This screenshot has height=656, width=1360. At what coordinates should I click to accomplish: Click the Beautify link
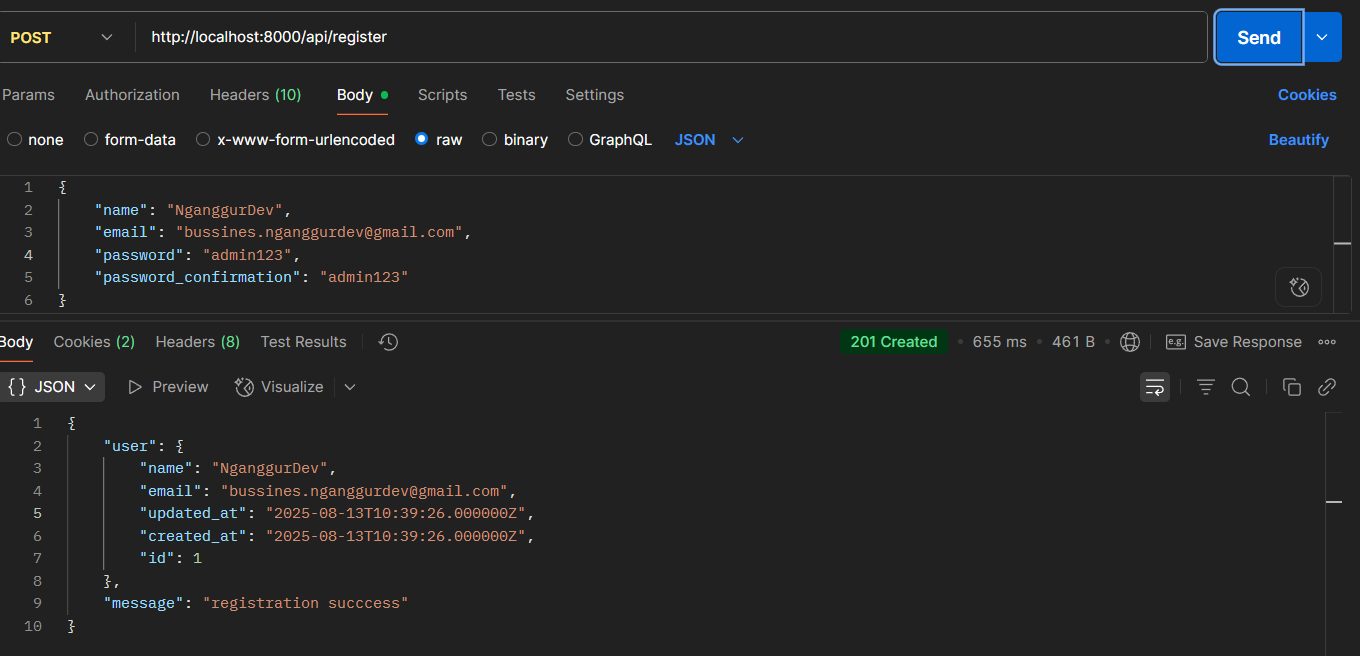pyautogui.click(x=1299, y=140)
